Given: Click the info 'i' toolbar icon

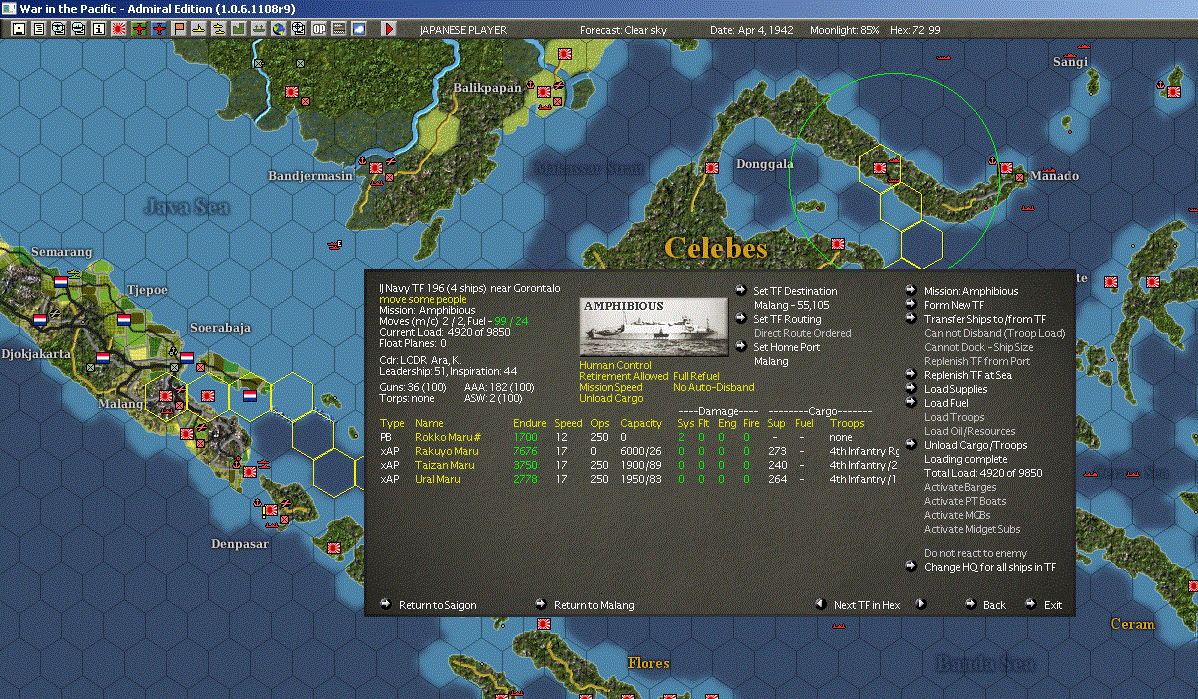Looking at the screenshot, I should click(x=99, y=29).
